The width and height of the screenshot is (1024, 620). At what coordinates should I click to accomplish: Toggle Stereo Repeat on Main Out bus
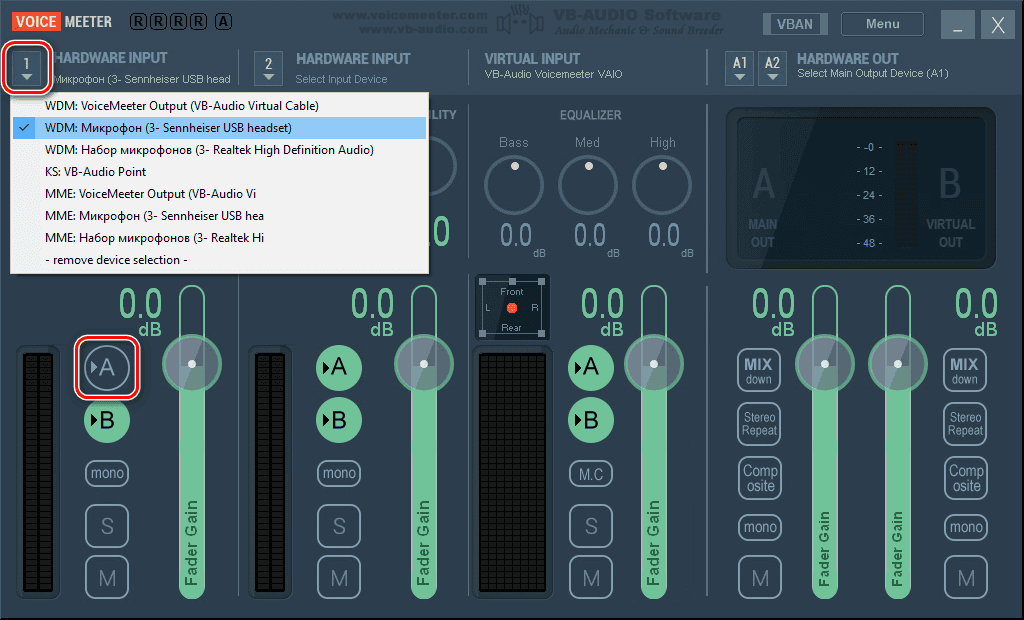click(760, 424)
